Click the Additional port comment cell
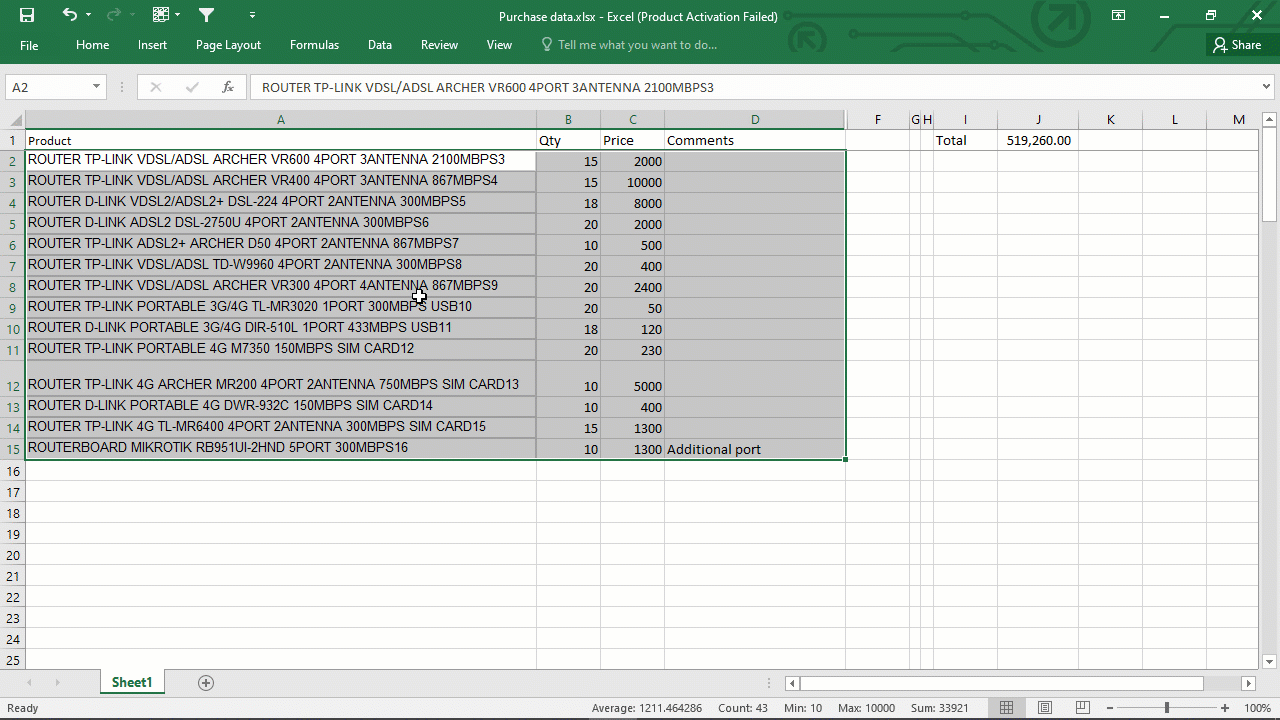Image resolution: width=1280 pixels, height=720 pixels. point(755,450)
